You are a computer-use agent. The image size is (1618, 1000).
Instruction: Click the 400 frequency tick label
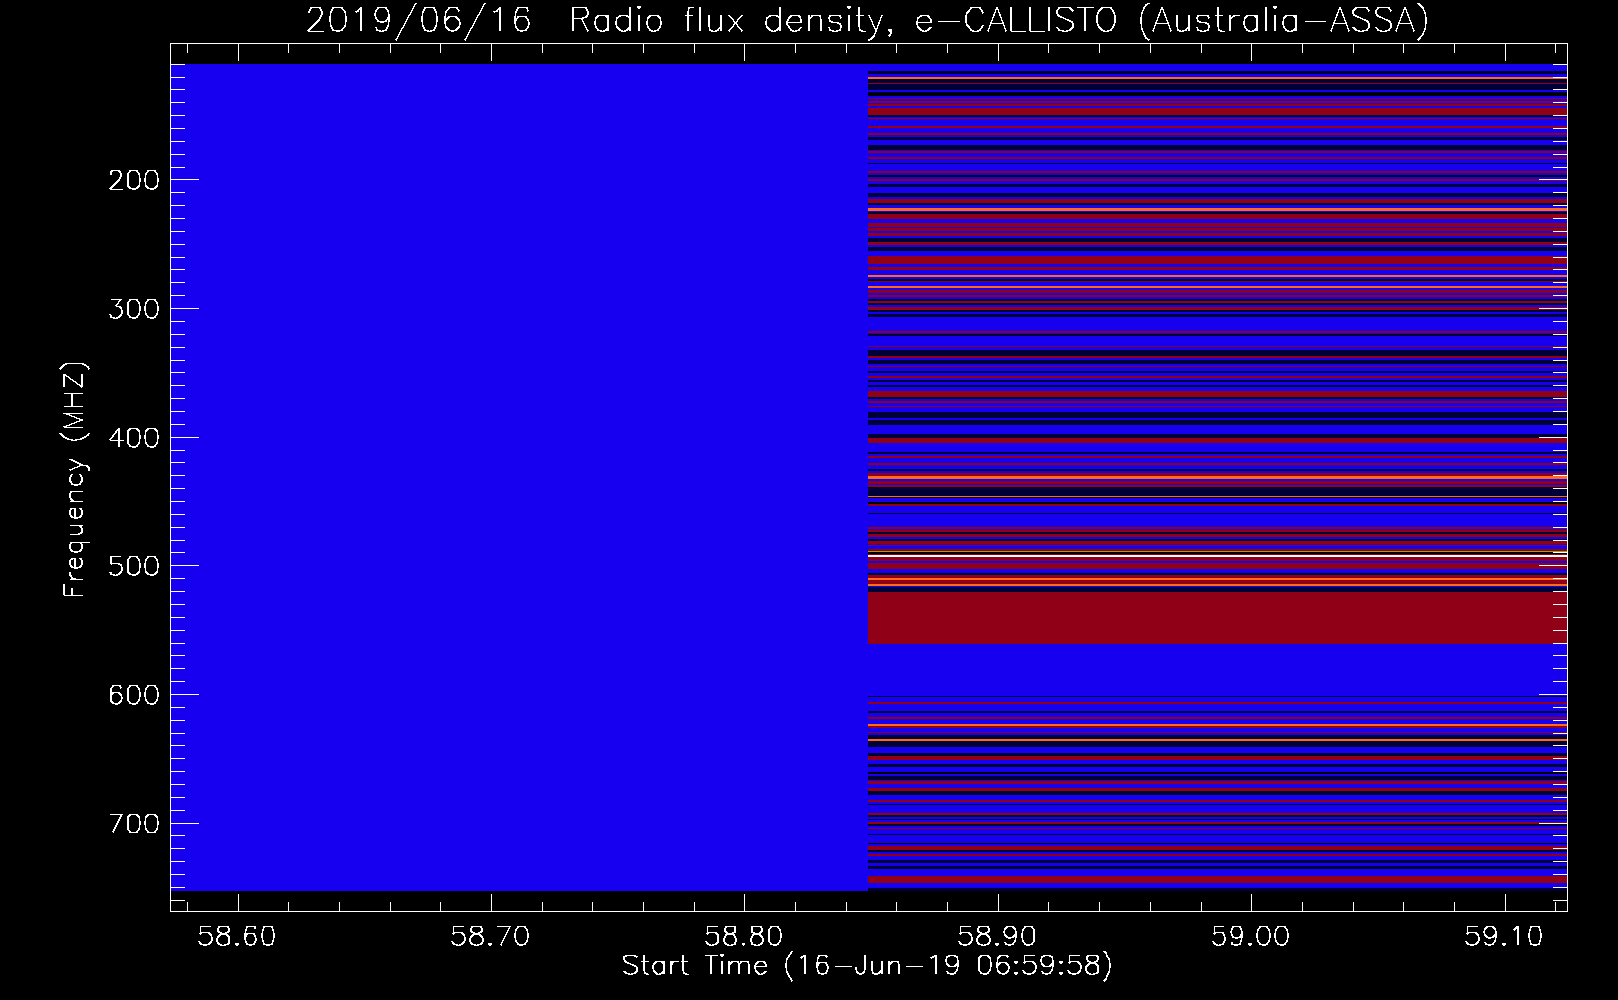[x=133, y=438]
